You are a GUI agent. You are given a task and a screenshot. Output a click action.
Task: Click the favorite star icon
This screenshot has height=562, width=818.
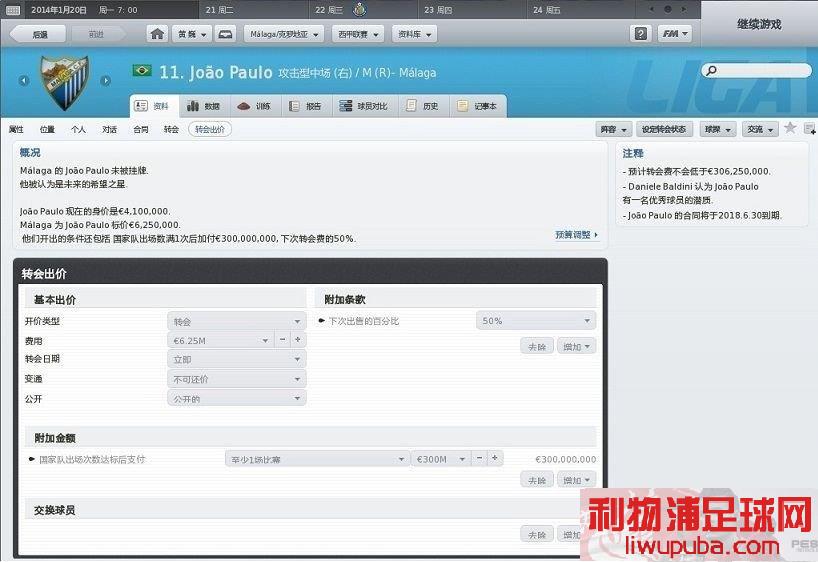(790, 128)
